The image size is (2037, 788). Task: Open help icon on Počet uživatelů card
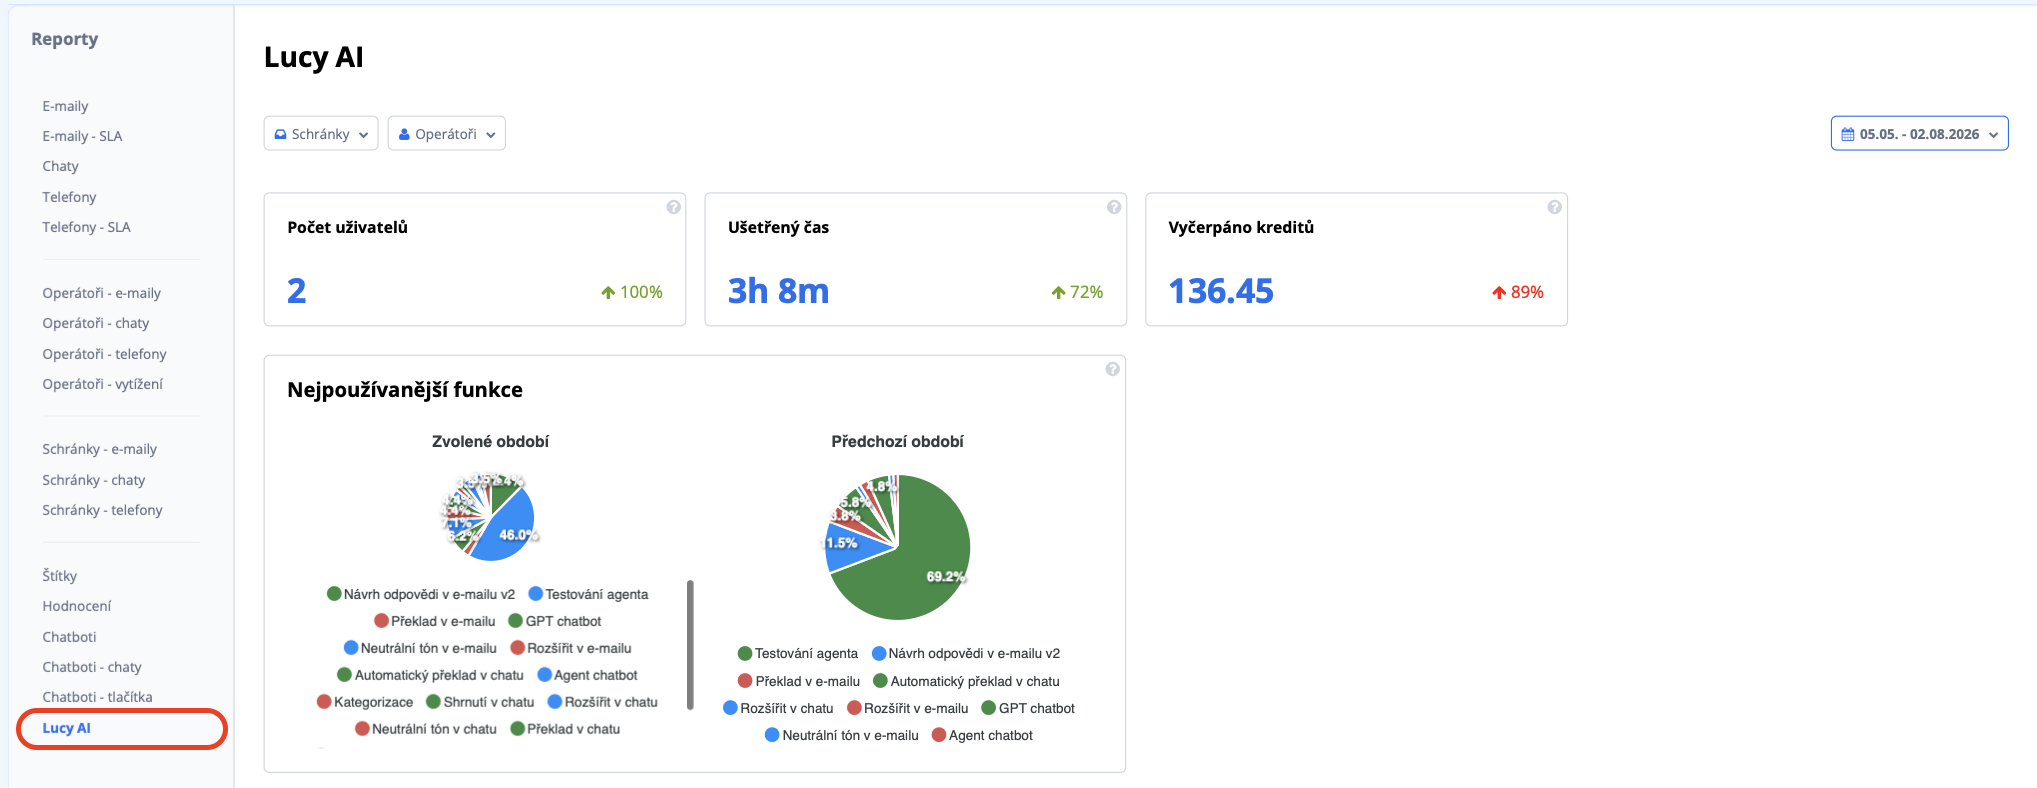673,207
